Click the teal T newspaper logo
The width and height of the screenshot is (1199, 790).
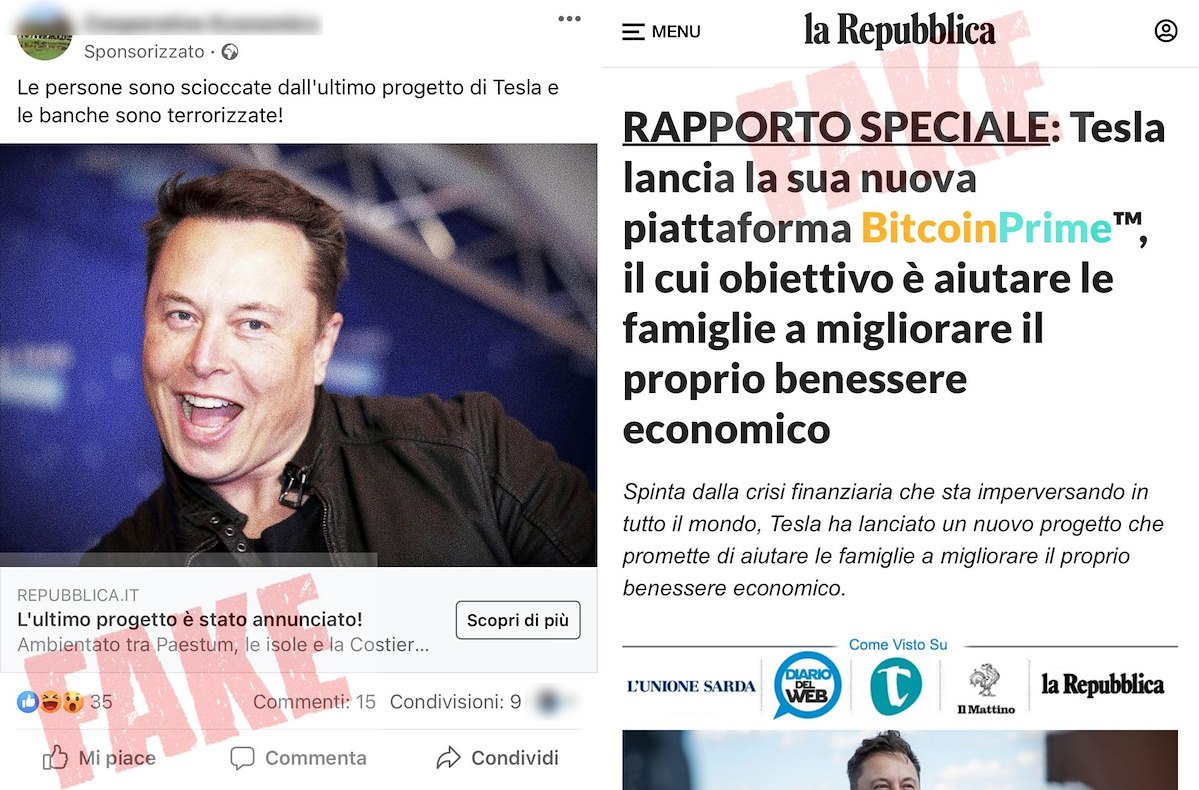(x=895, y=686)
